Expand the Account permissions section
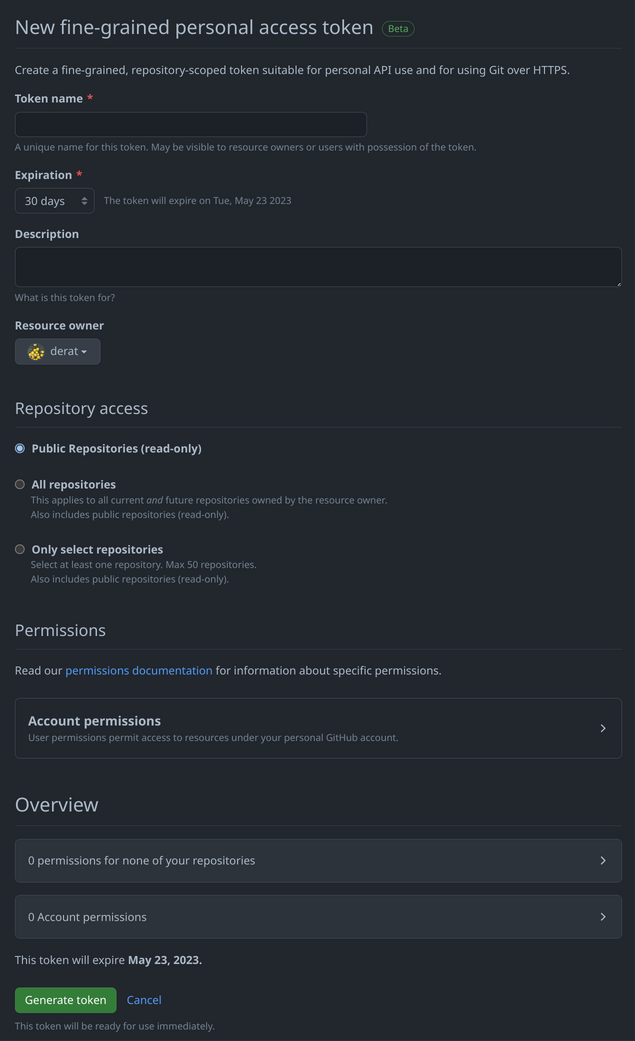This screenshot has height=1041, width=635. click(x=318, y=728)
